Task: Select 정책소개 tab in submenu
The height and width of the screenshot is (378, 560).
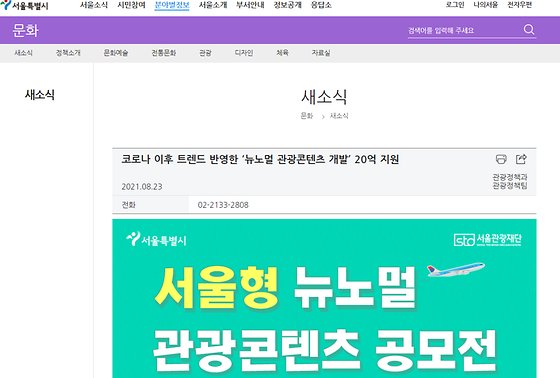Action: [x=68, y=53]
